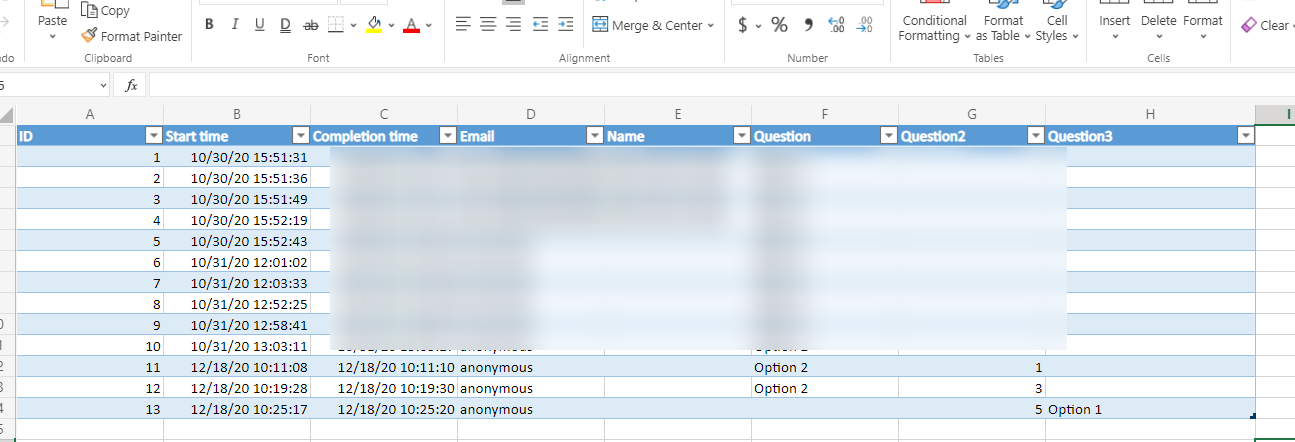Screen dimensions: 1295x442
Task: Apply currency format with dollar icon
Action: click(743, 25)
